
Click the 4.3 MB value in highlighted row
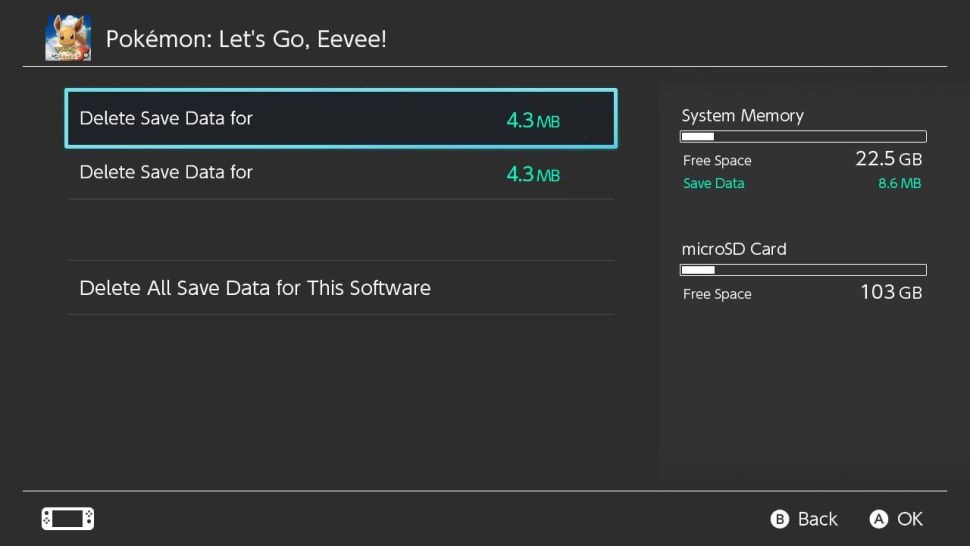tap(533, 120)
